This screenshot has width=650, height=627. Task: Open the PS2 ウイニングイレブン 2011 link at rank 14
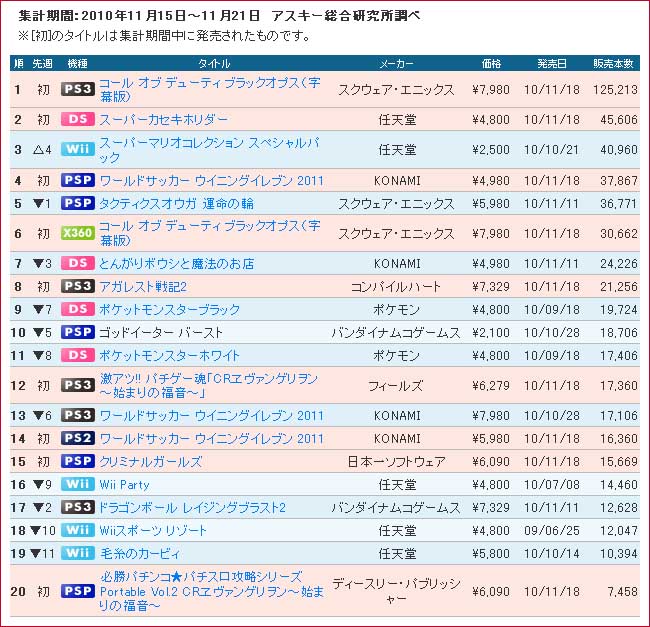point(211,438)
